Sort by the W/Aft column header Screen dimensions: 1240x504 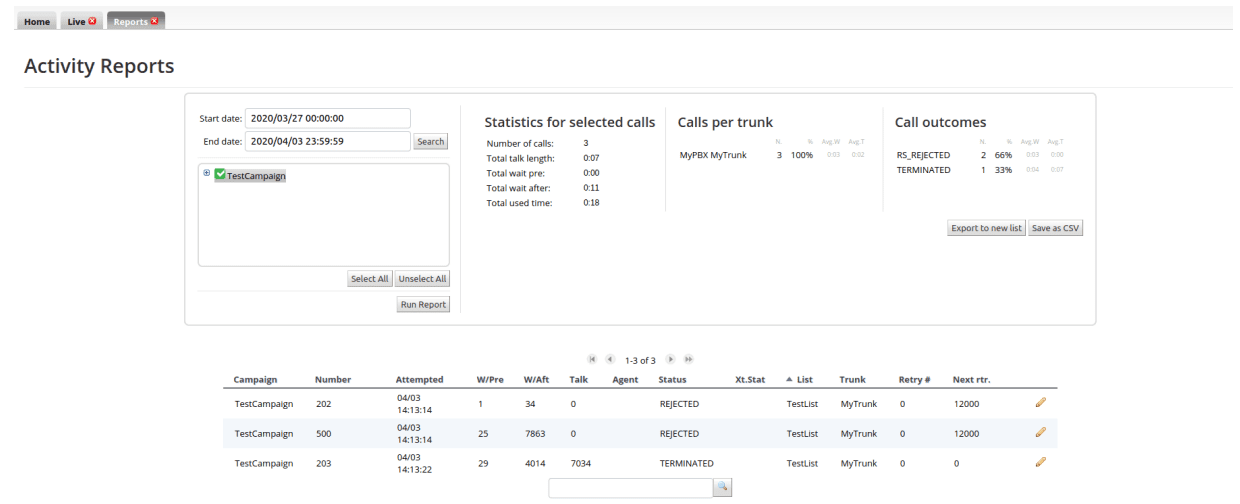pos(536,380)
